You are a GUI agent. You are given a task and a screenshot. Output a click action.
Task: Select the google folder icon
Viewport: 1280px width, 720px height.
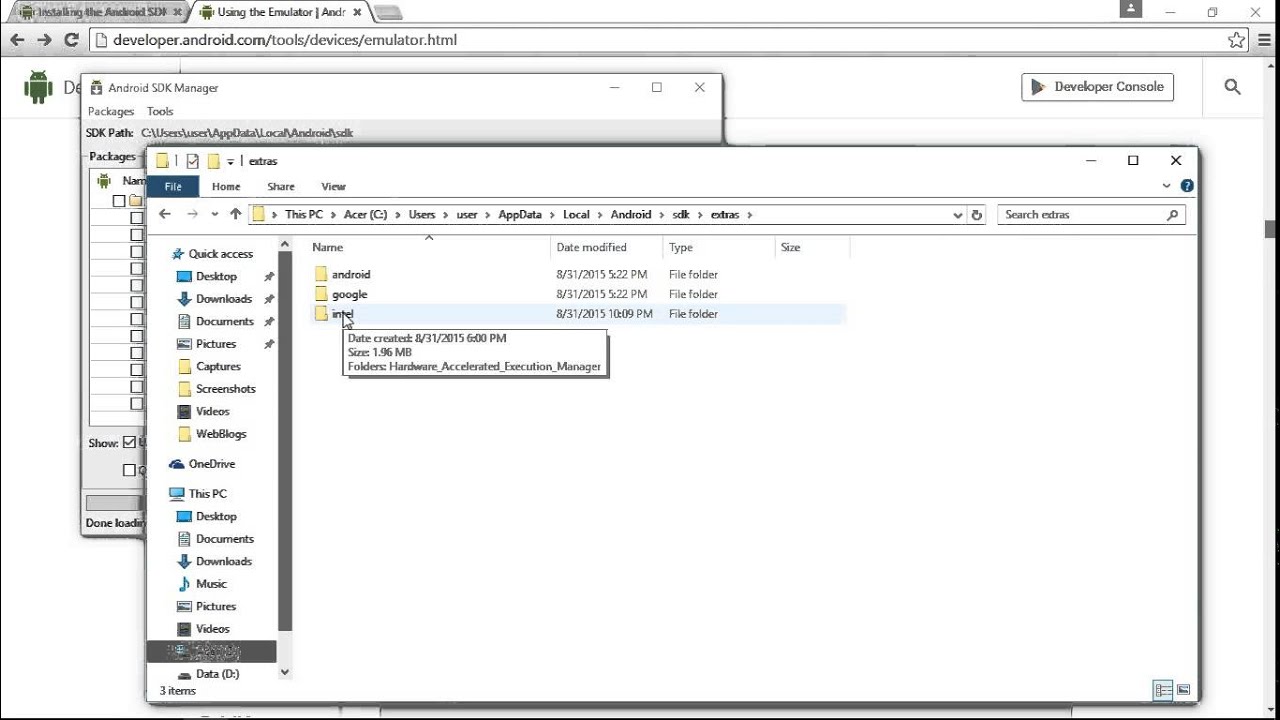click(x=321, y=294)
